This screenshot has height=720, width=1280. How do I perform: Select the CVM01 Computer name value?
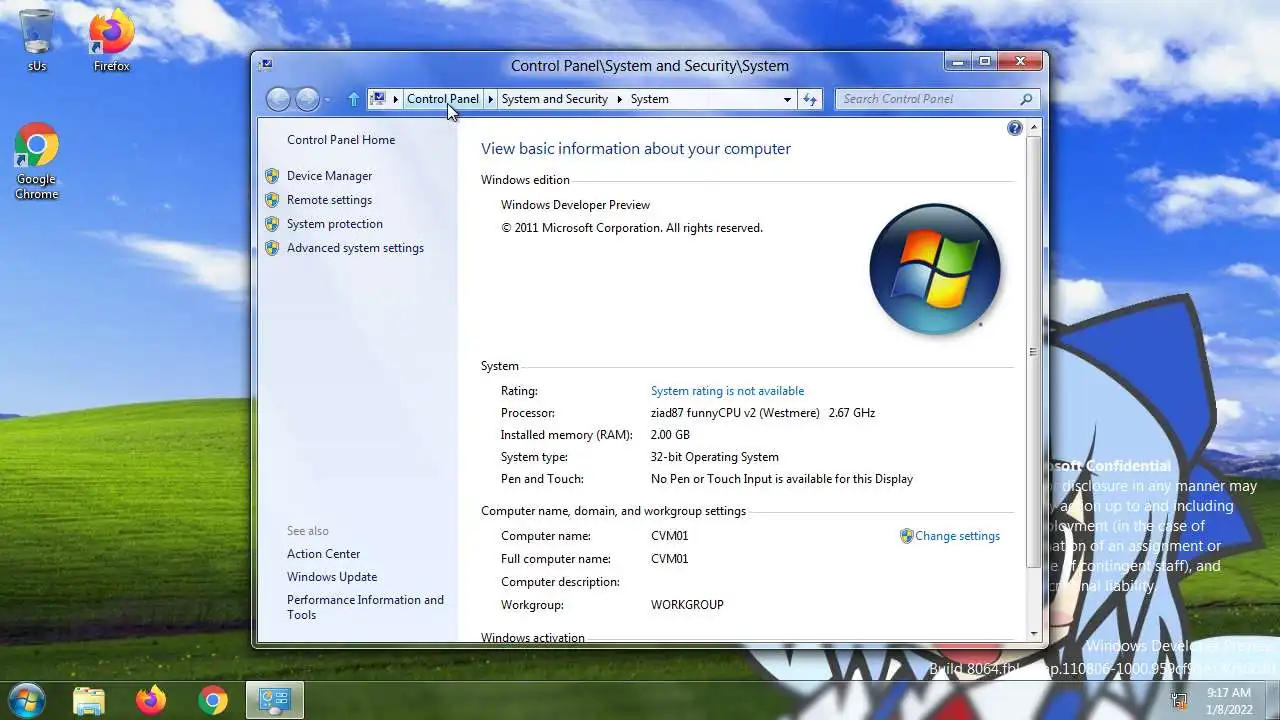(669, 536)
